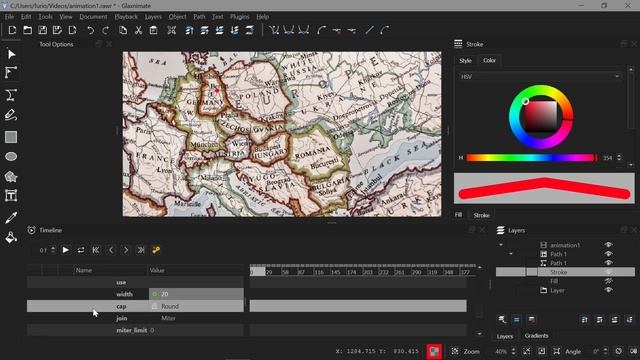Click the yellow keyframe record key icon
The width and height of the screenshot is (640, 360).
[x=156, y=250]
